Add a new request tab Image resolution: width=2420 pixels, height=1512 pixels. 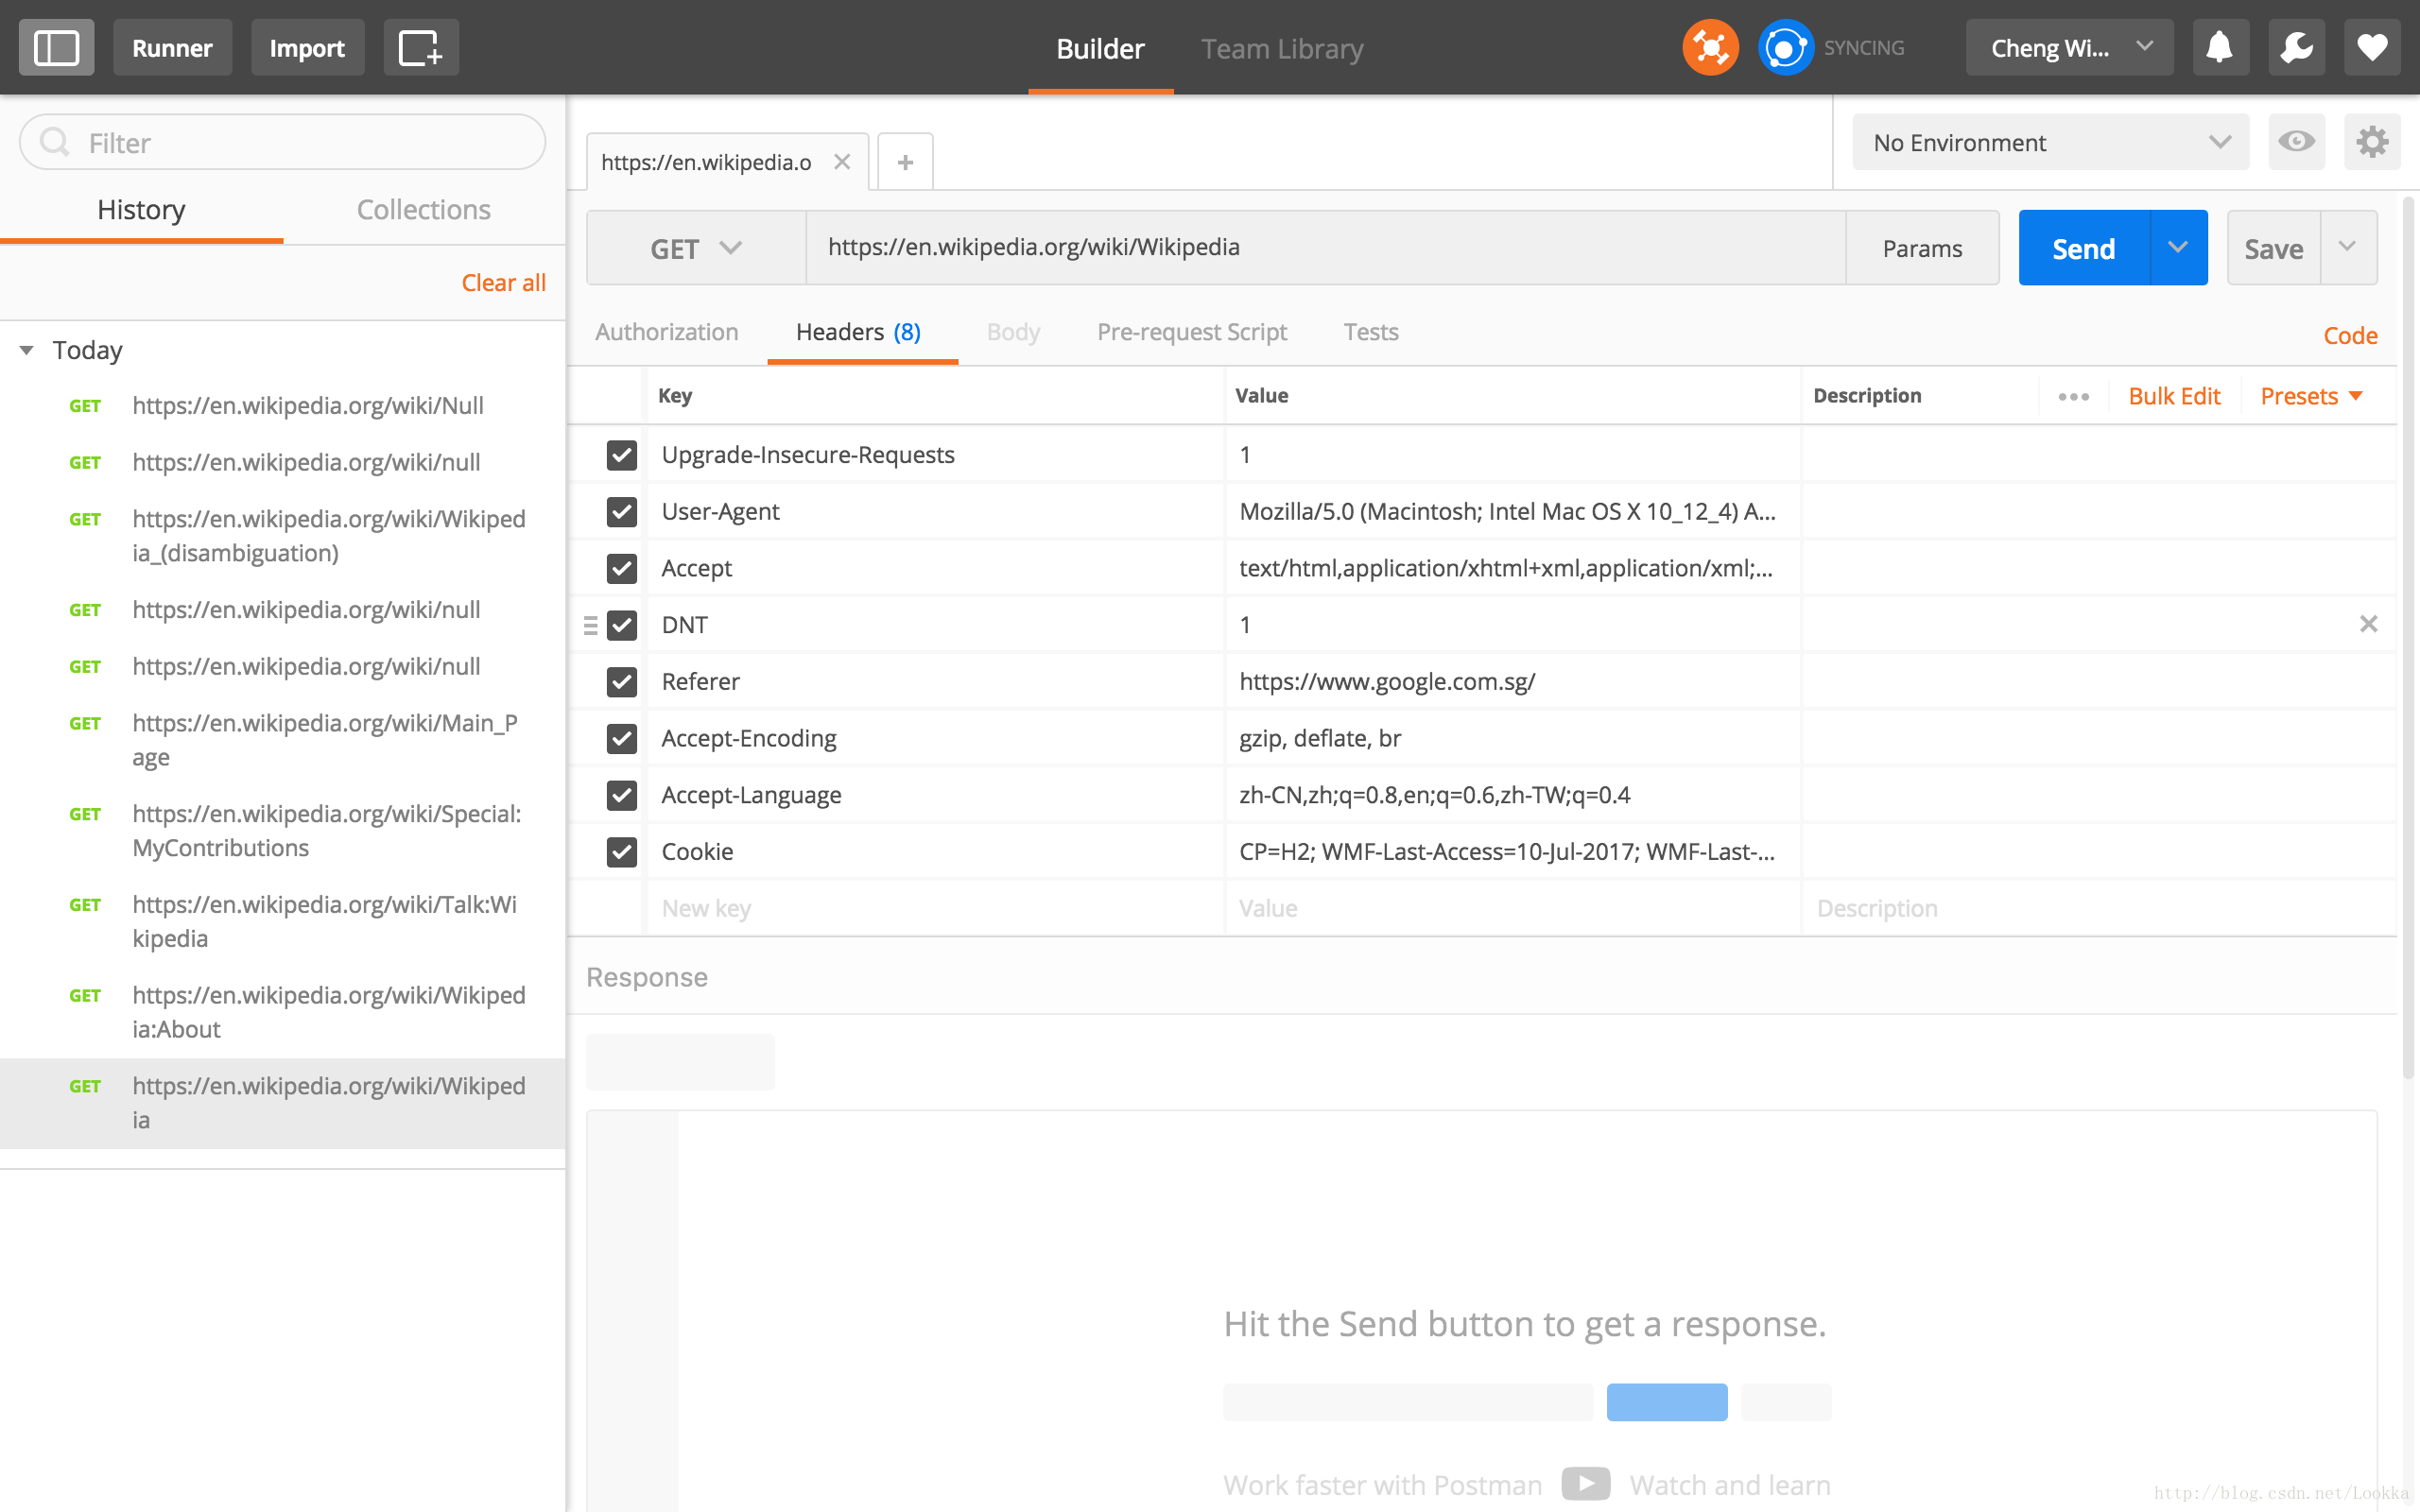coord(905,162)
